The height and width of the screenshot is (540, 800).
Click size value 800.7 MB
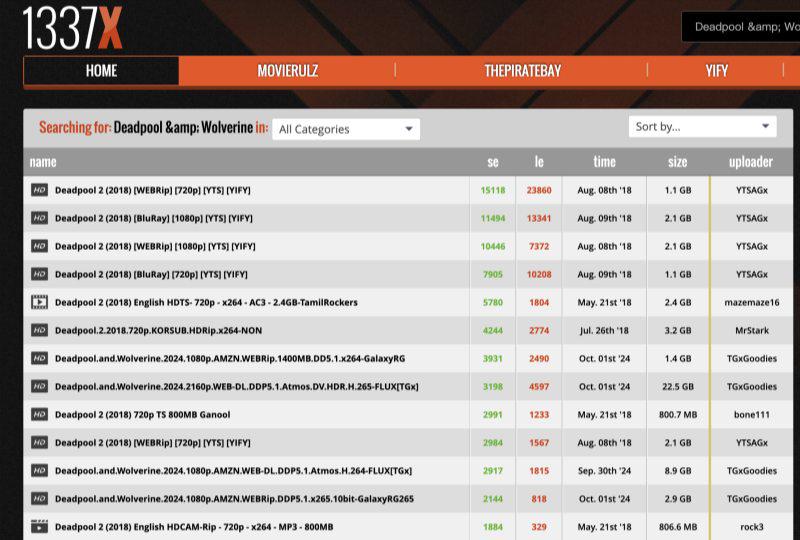point(678,414)
